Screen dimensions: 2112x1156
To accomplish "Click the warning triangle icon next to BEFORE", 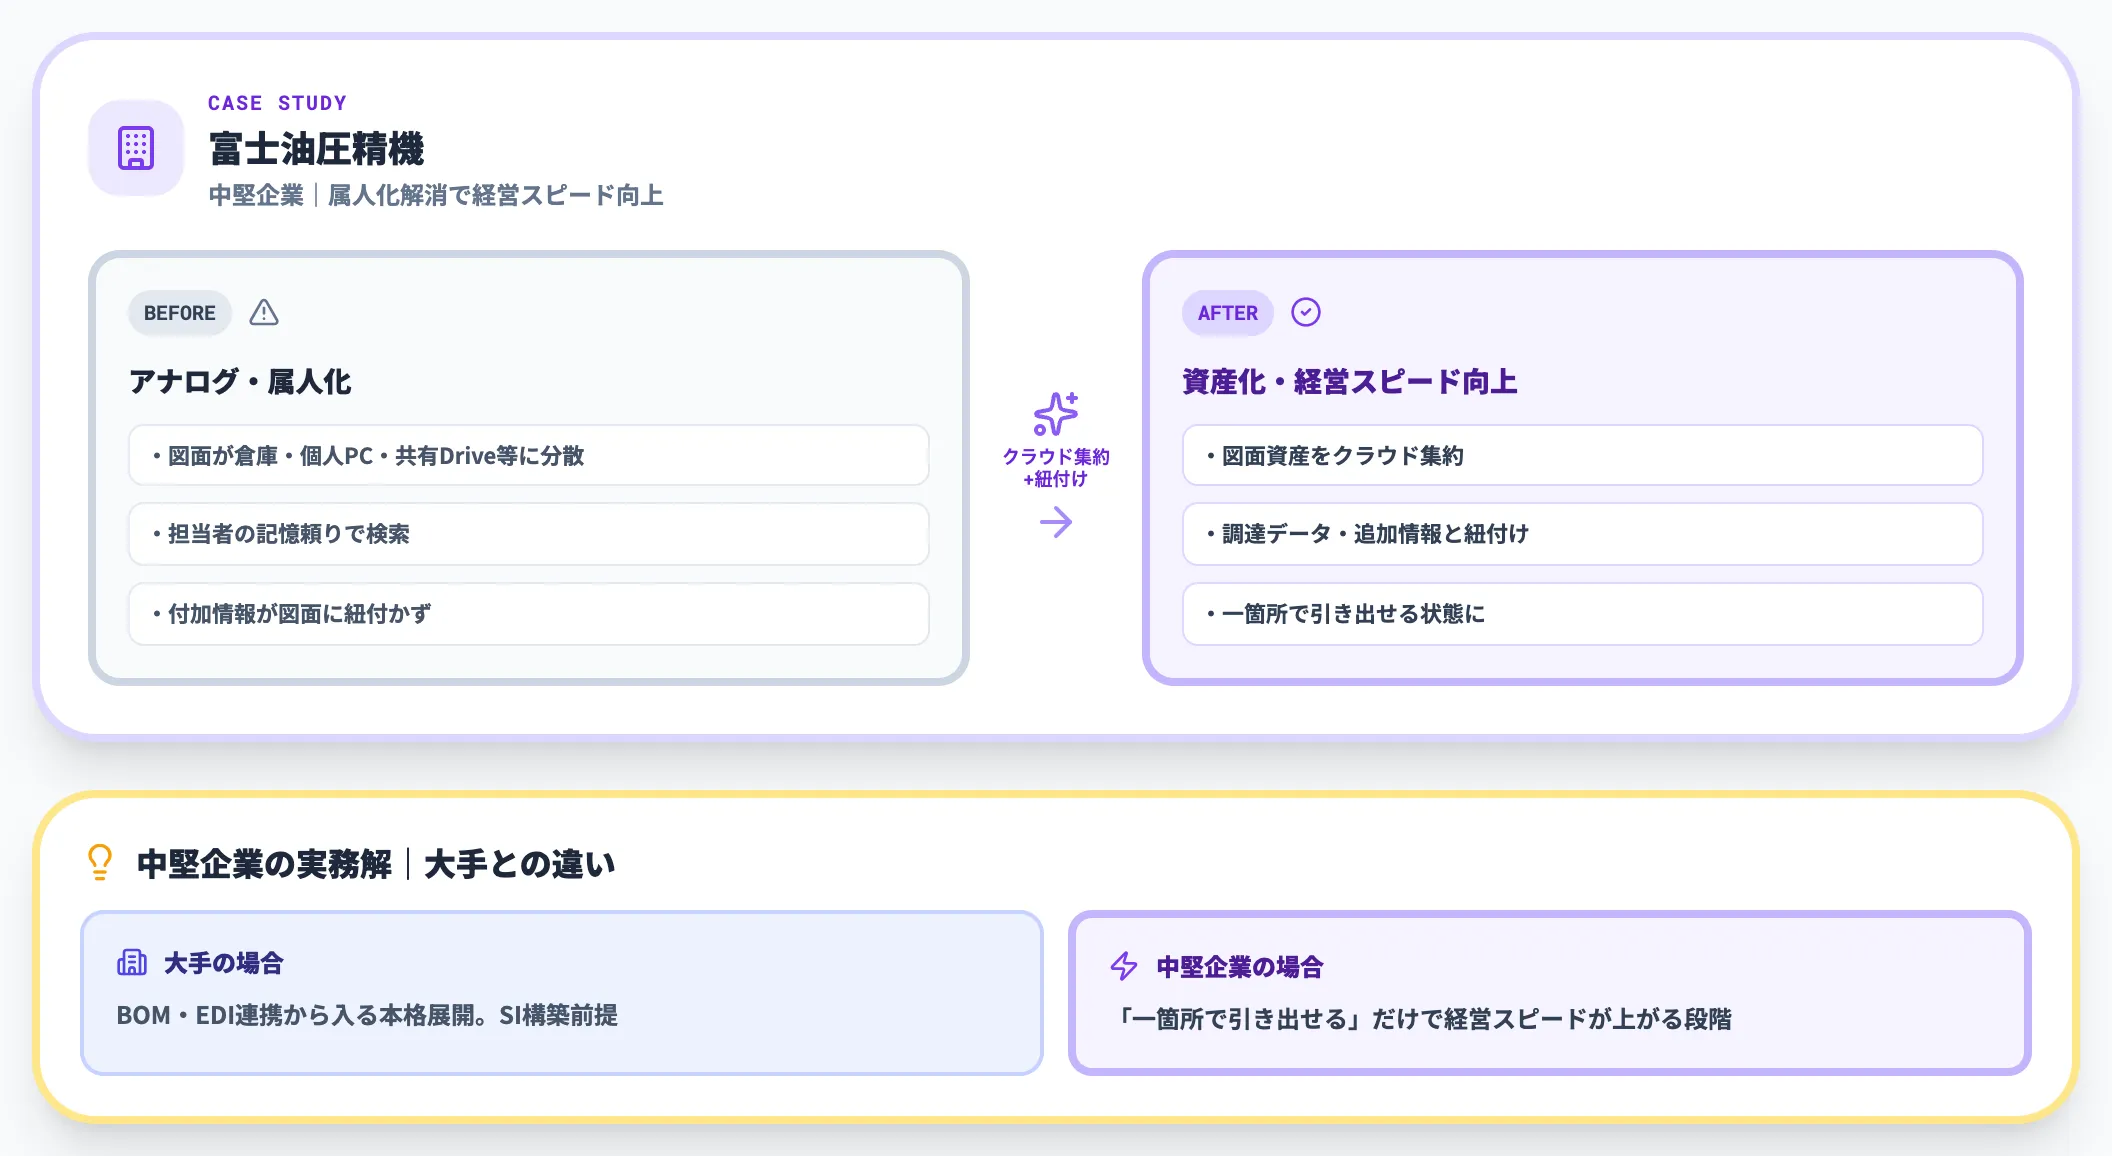I will 264,313.
